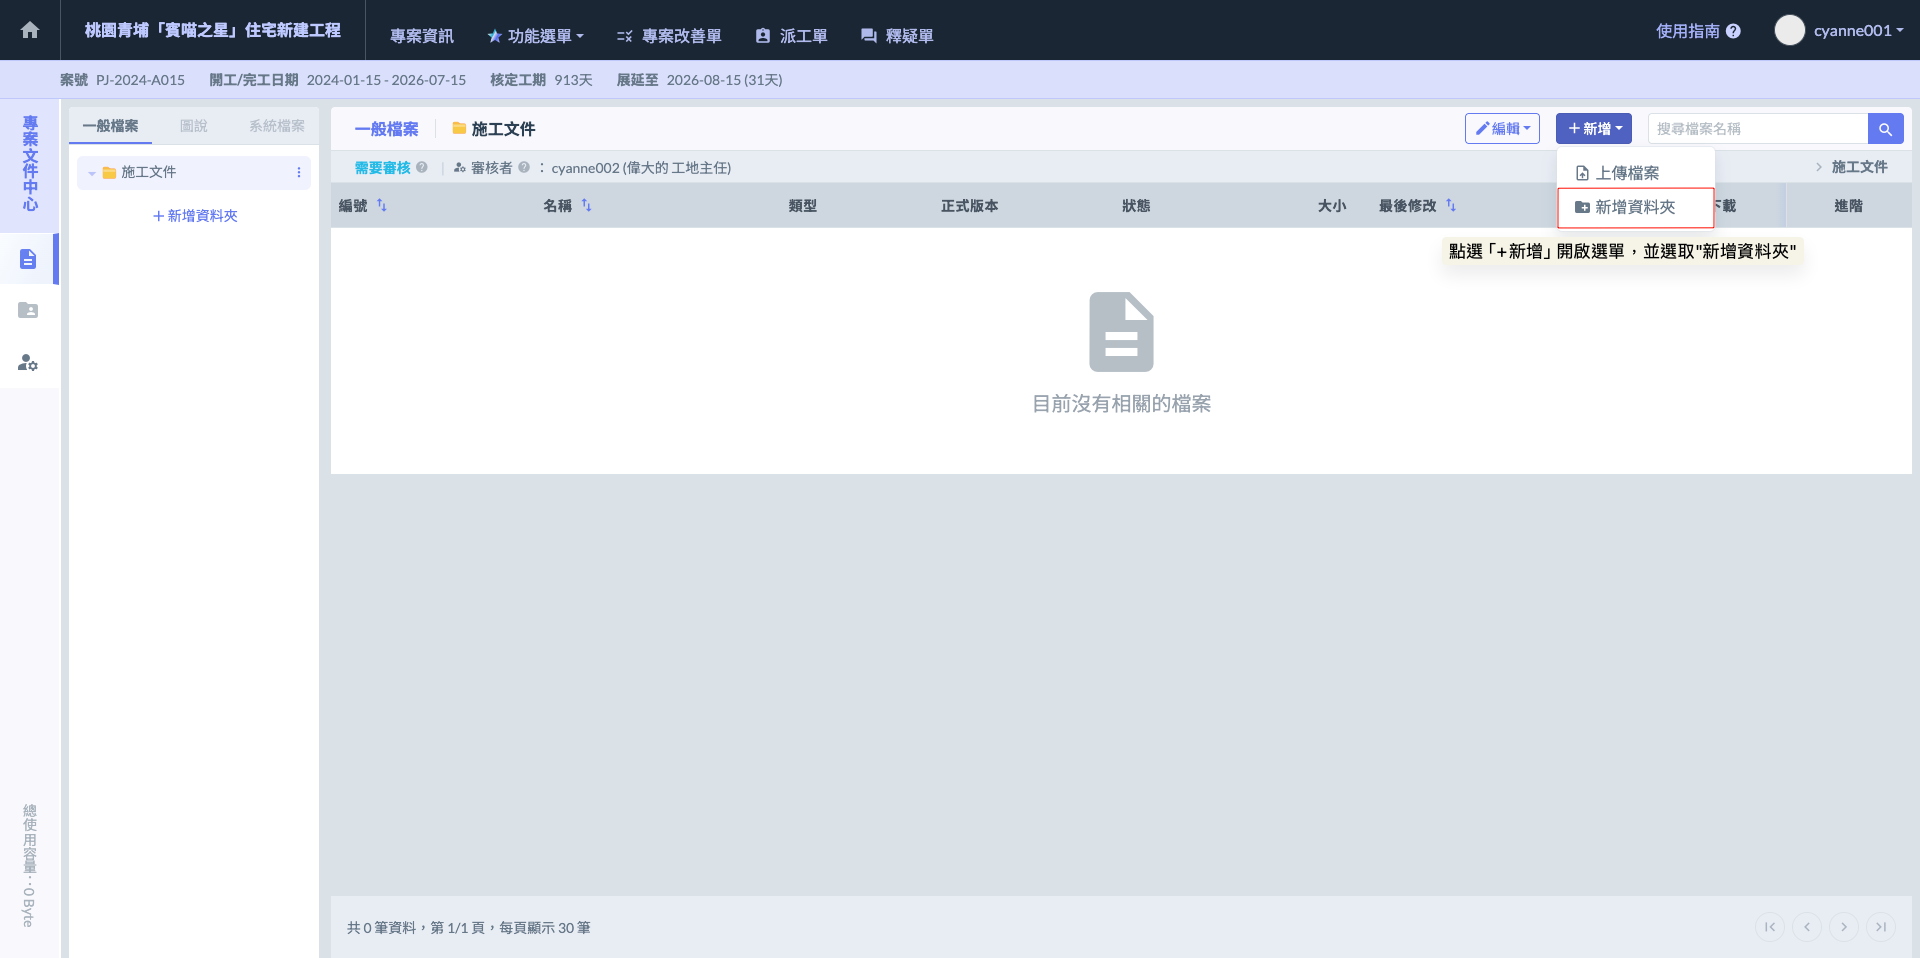Collapse the 施工文件 tree folder
Screen dimensions: 1920x958
(92, 173)
